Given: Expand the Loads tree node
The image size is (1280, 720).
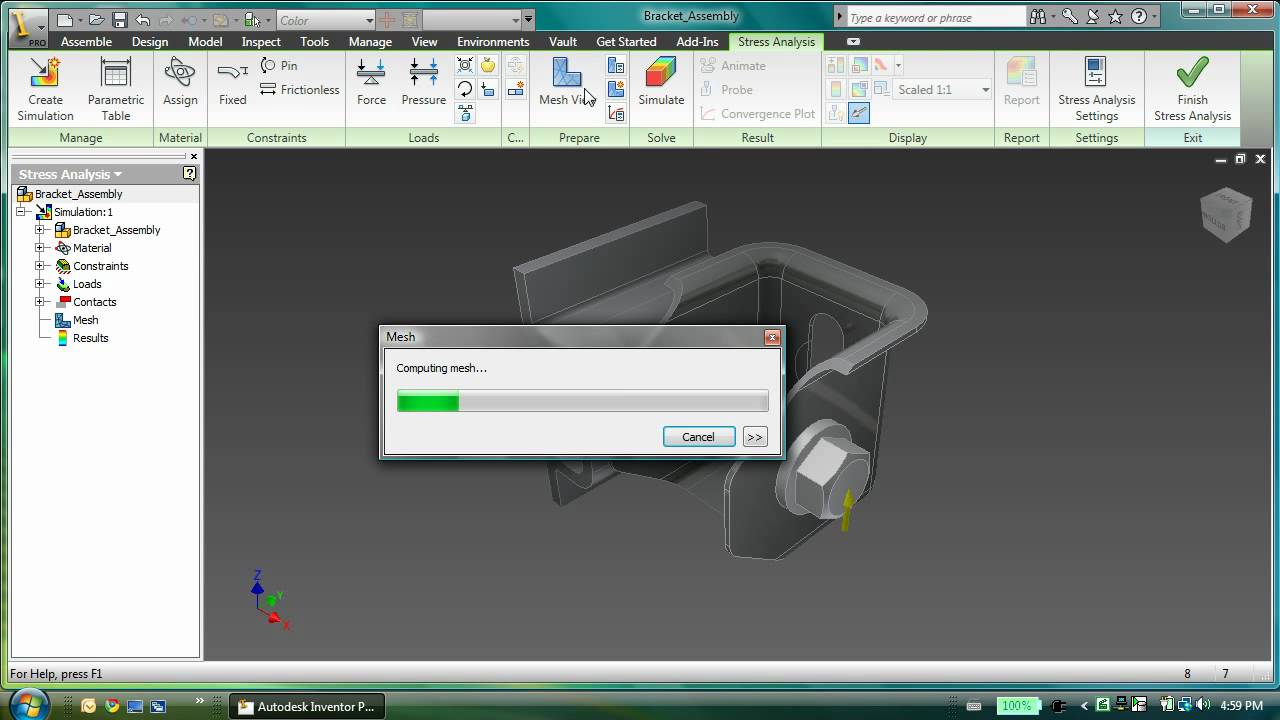Looking at the screenshot, I should (40, 284).
